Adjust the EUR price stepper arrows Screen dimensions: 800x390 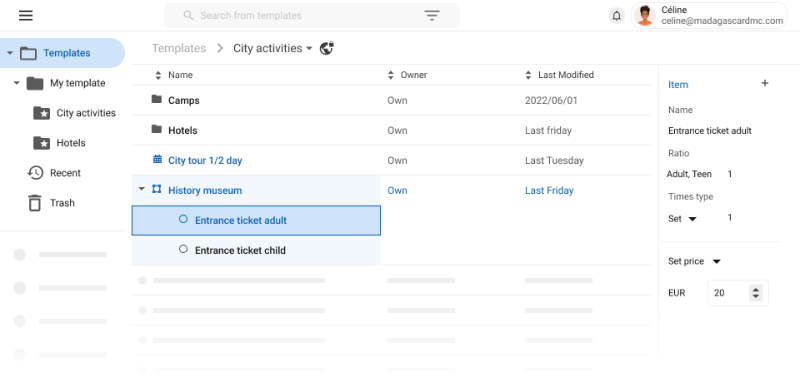coord(756,293)
